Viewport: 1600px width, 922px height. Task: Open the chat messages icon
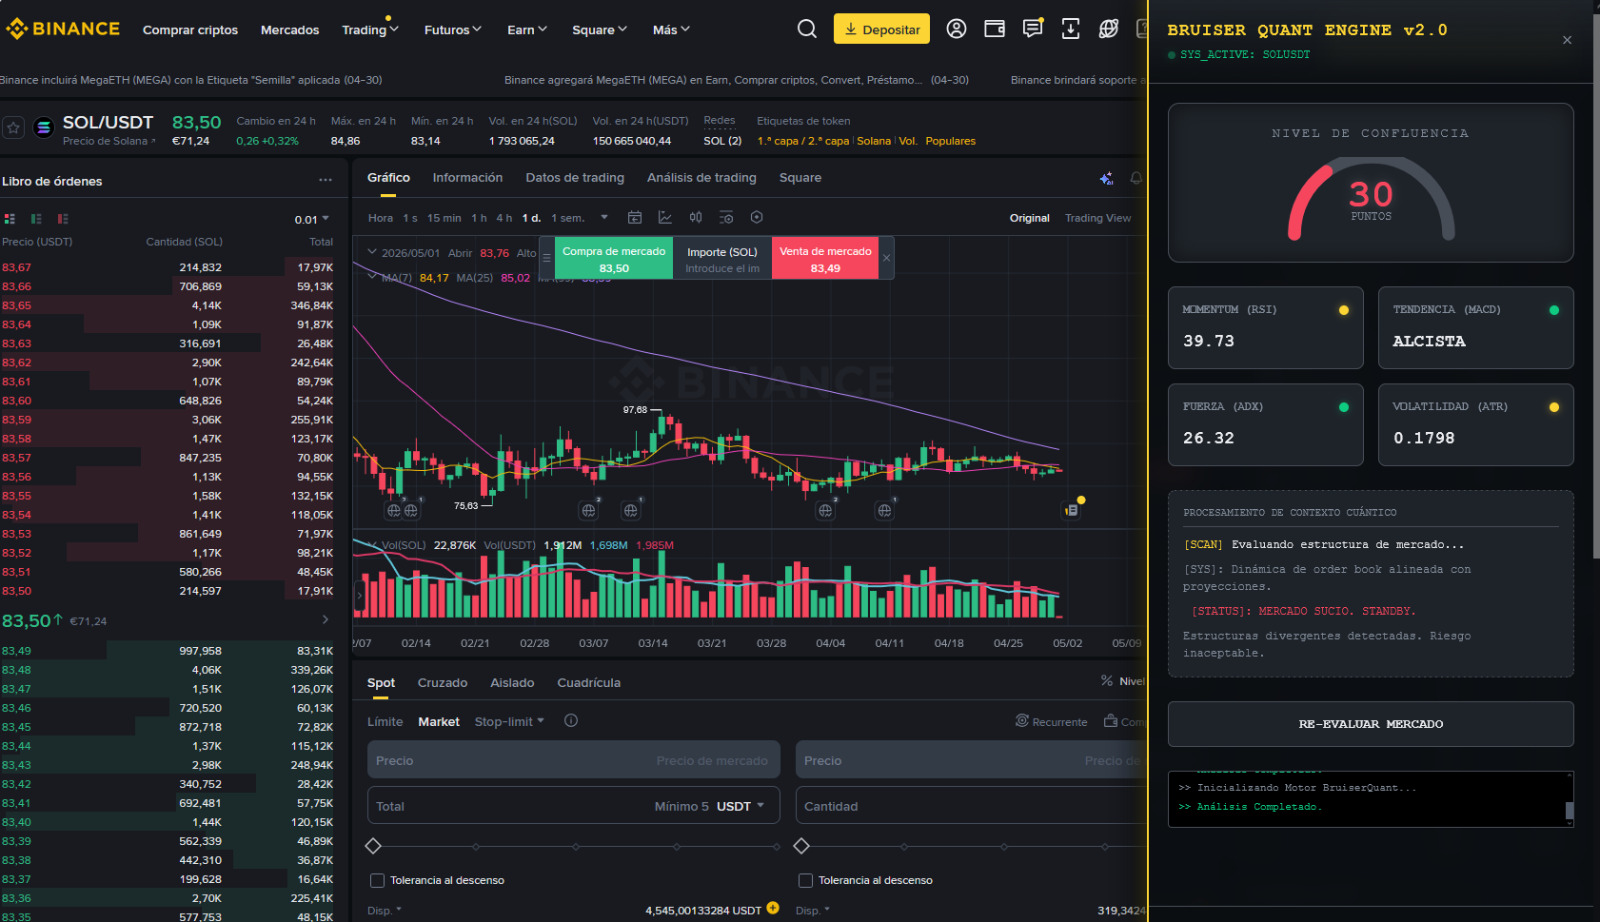(1032, 29)
